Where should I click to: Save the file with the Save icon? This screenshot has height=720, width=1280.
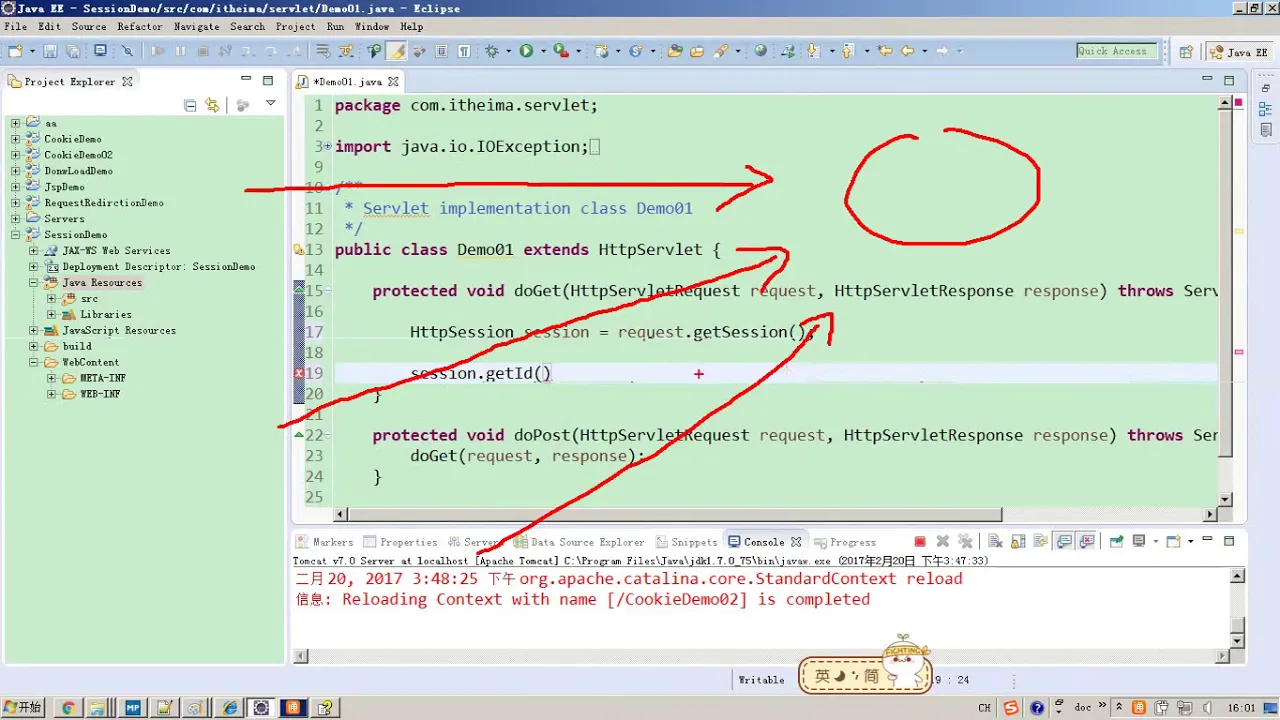click(x=50, y=51)
